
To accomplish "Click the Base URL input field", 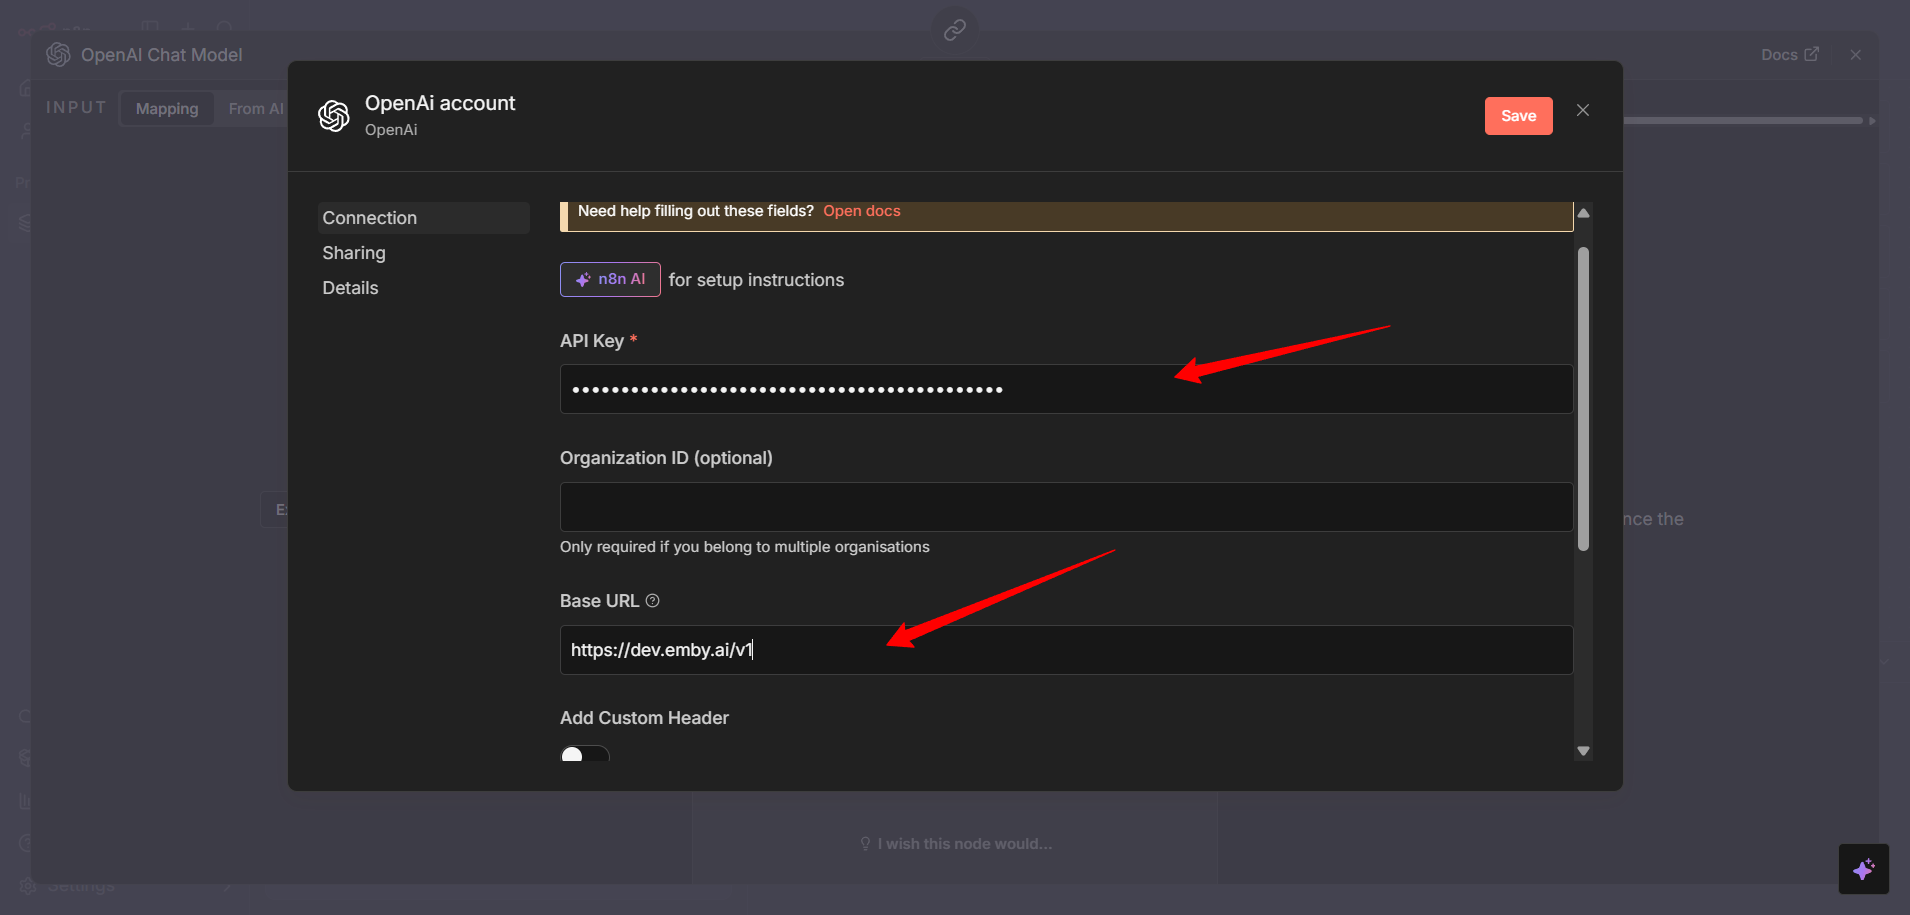I will coord(1066,650).
